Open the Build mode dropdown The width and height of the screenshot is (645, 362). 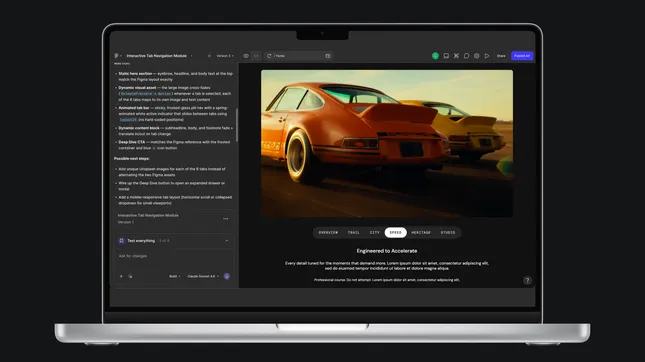point(175,276)
